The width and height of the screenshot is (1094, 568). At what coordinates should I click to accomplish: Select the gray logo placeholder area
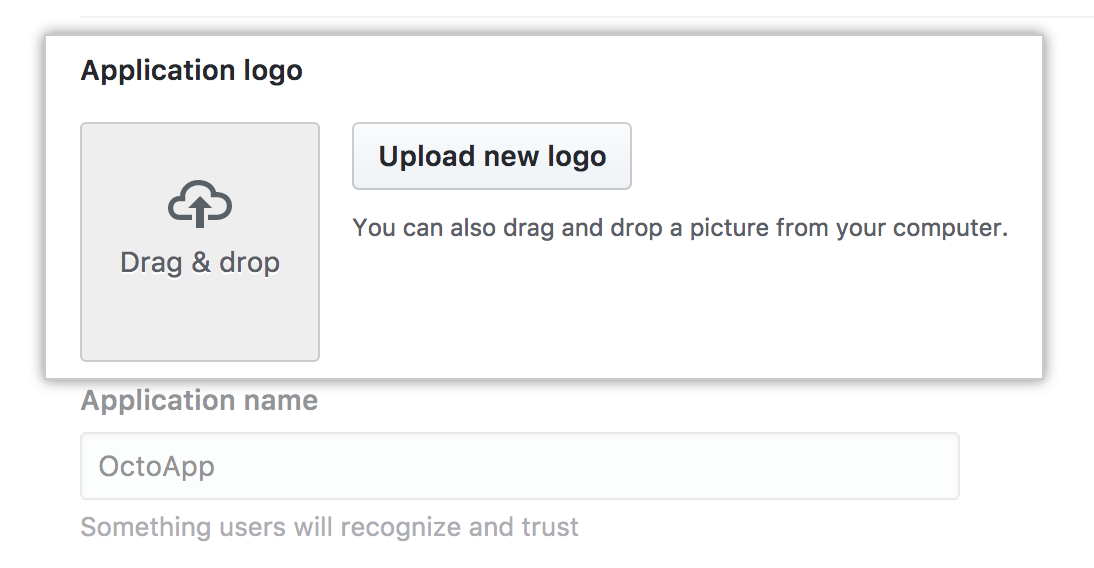point(200,242)
